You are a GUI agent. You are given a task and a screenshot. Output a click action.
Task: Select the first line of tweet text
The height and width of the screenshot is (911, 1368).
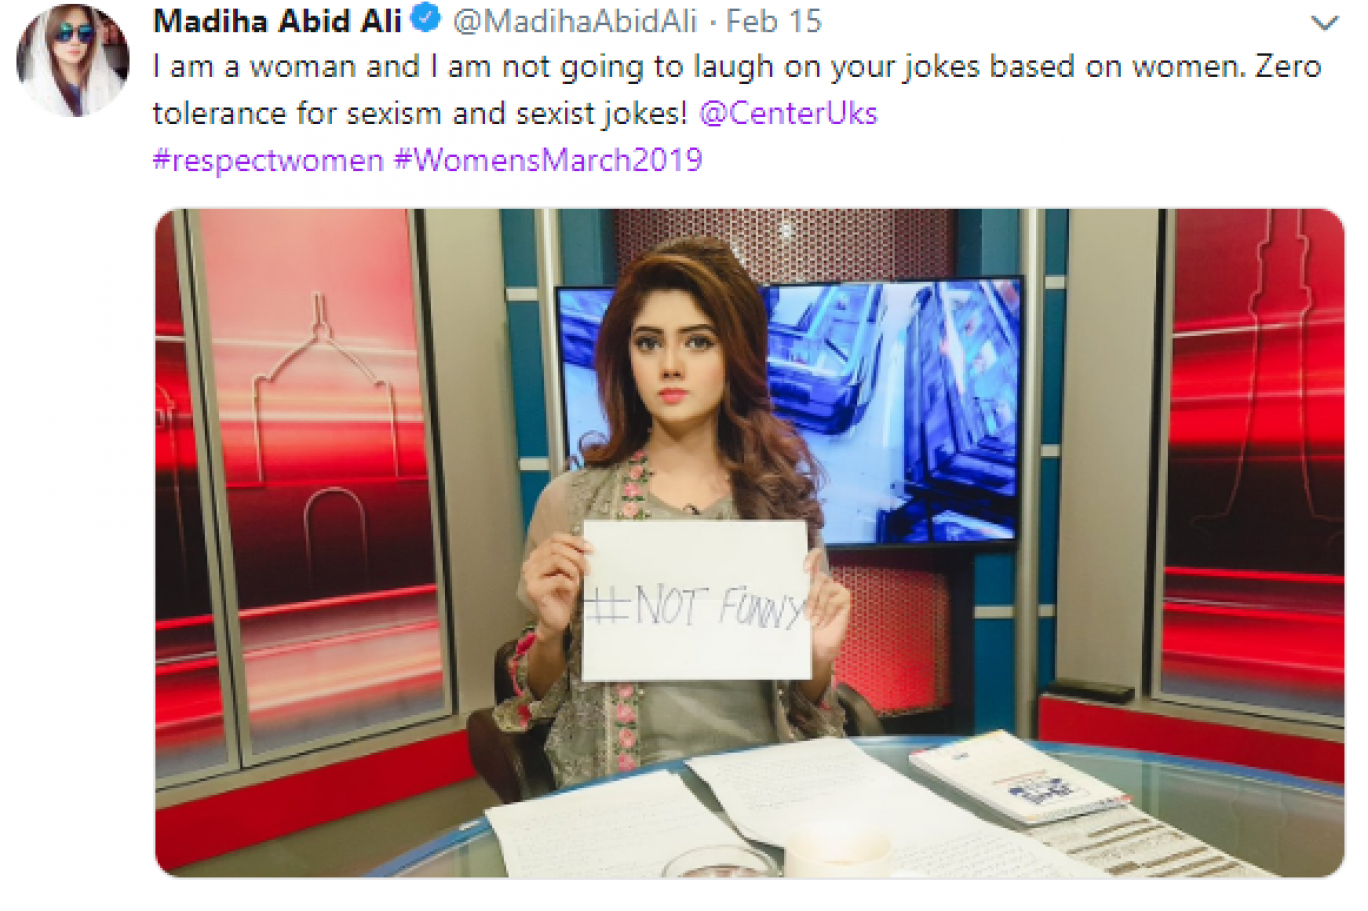[737, 67]
